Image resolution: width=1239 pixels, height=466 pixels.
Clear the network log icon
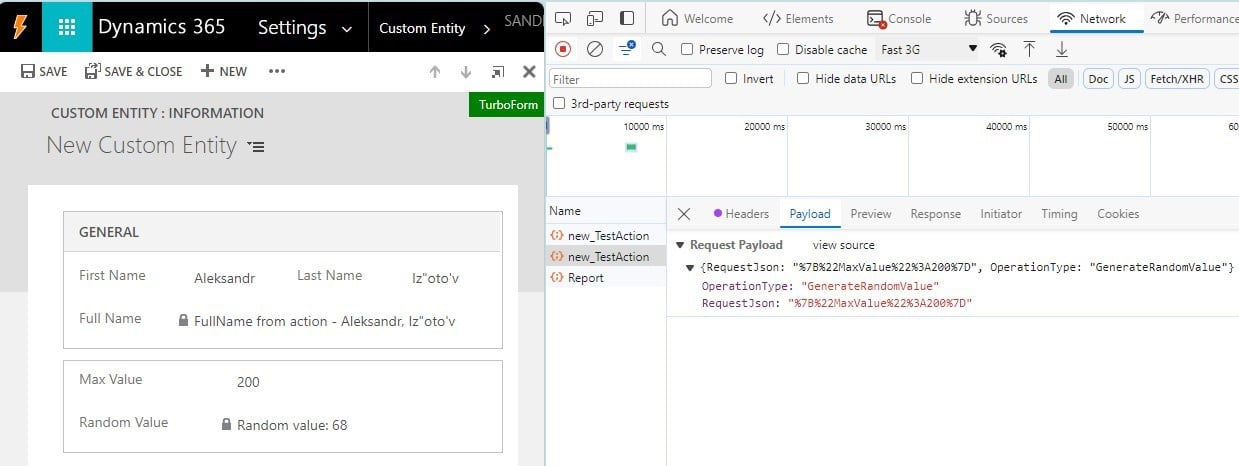(x=595, y=49)
